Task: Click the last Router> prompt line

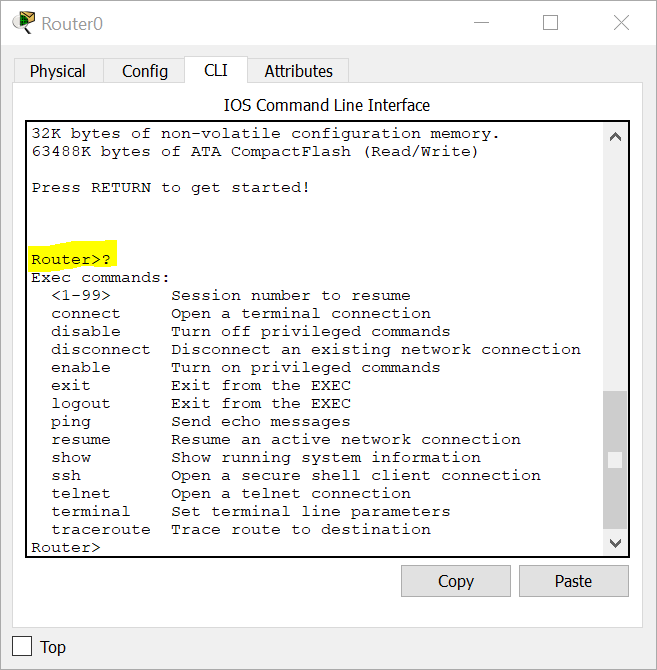Action: click(x=66, y=547)
